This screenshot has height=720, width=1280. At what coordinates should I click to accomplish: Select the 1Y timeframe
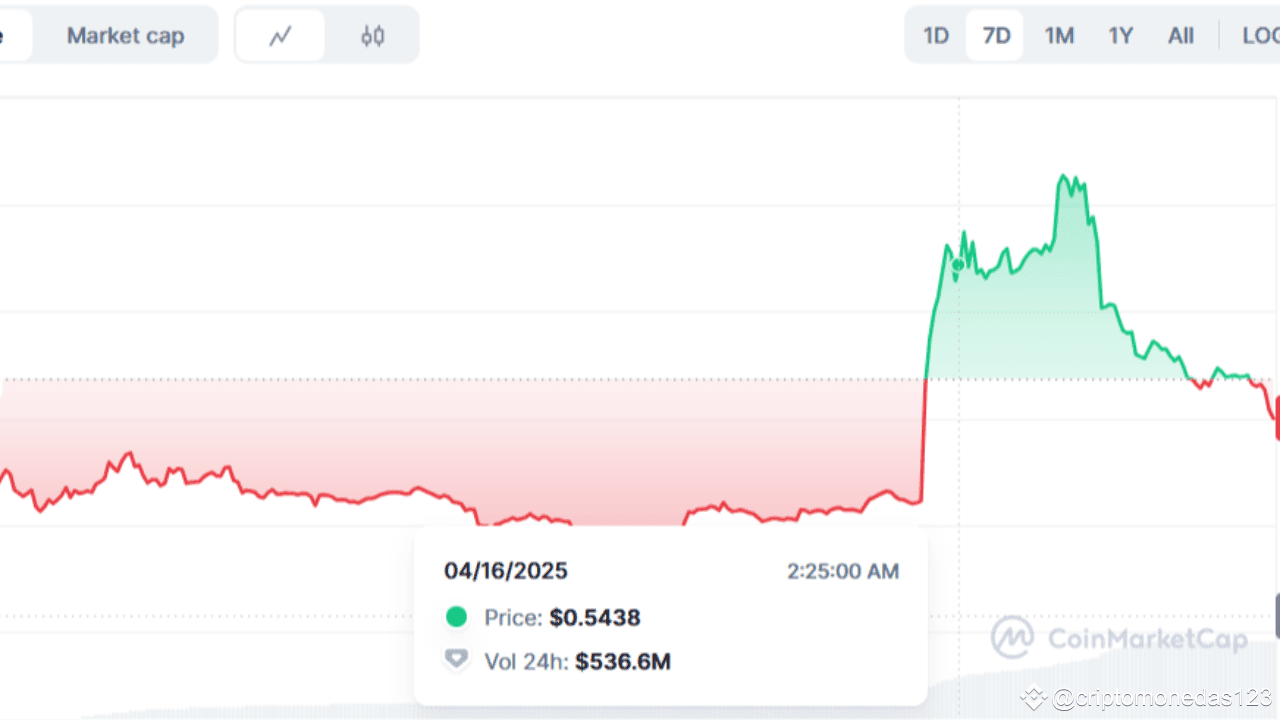1120,35
